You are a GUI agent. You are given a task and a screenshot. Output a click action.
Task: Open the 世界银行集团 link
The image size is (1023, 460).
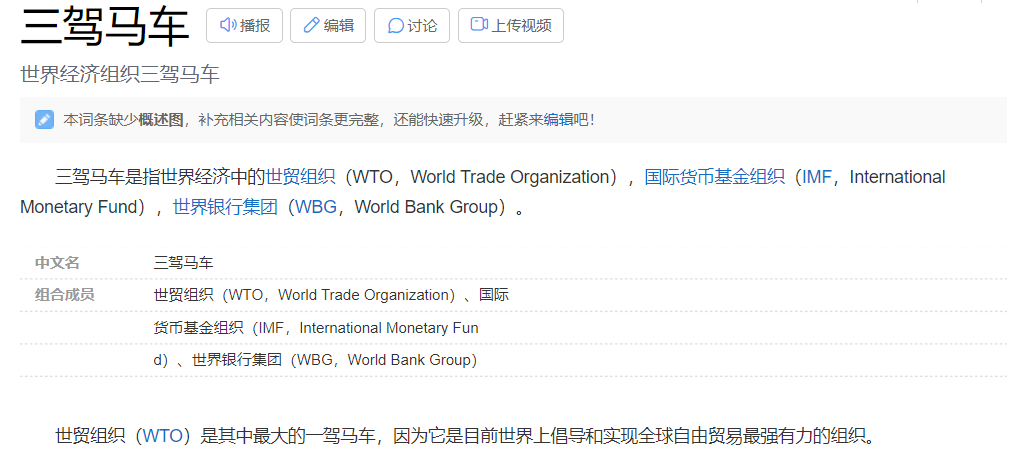coord(225,207)
